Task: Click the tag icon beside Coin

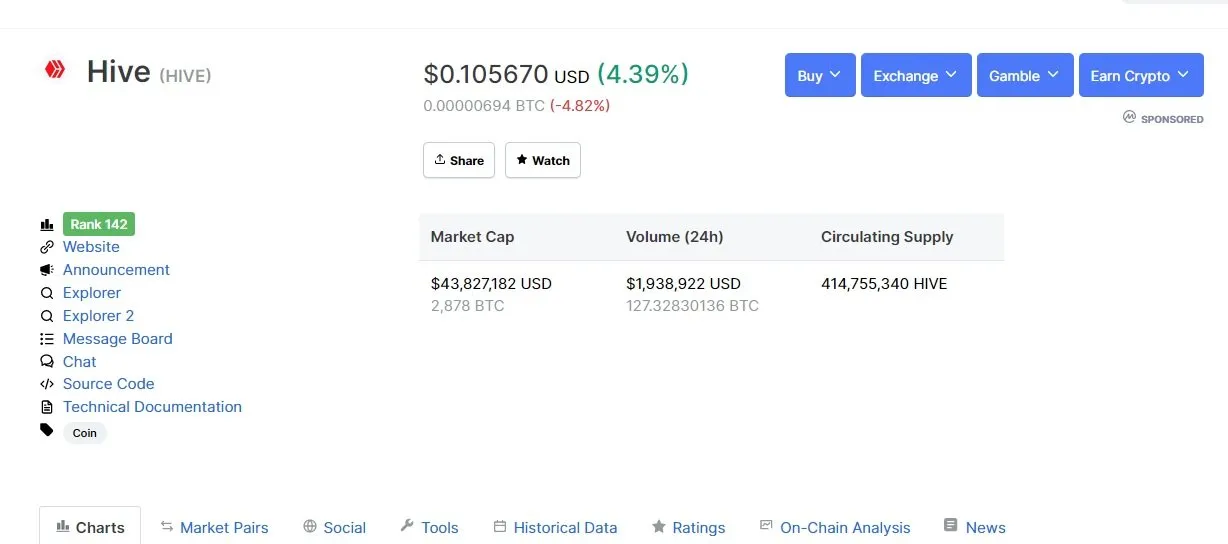Action: pos(46,430)
